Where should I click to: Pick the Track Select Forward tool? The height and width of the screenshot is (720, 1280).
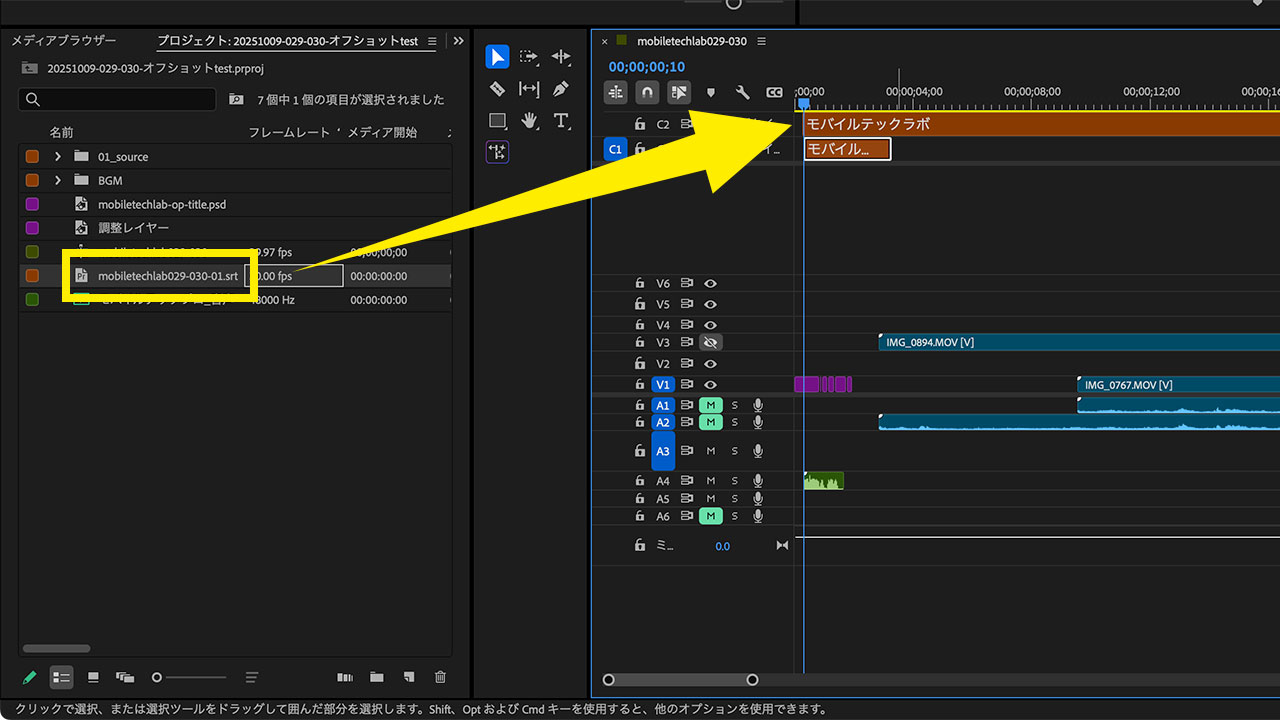click(529, 57)
